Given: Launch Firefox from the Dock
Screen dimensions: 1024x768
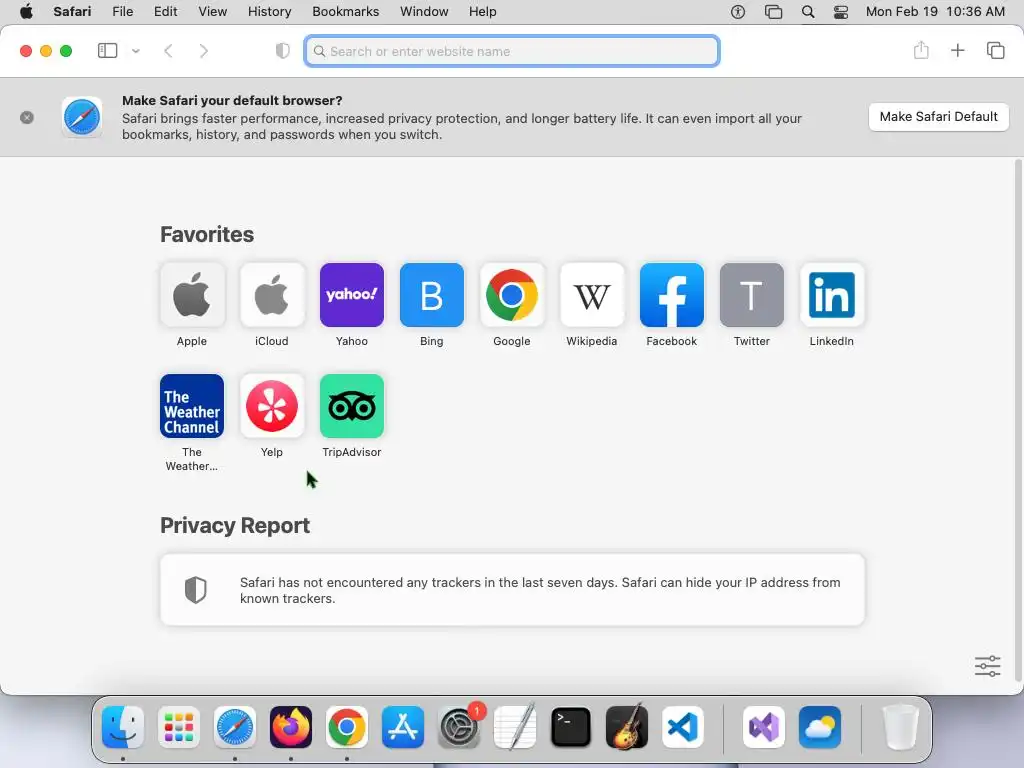Looking at the screenshot, I should tap(291, 727).
